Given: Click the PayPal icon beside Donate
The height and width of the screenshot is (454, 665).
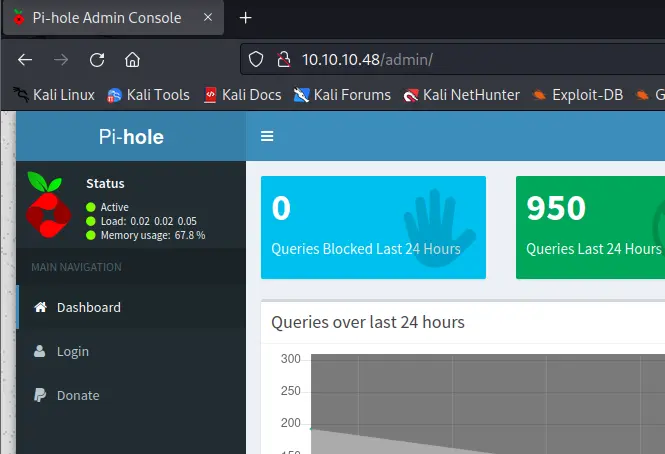Looking at the screenshot, I should coord(40,395).
